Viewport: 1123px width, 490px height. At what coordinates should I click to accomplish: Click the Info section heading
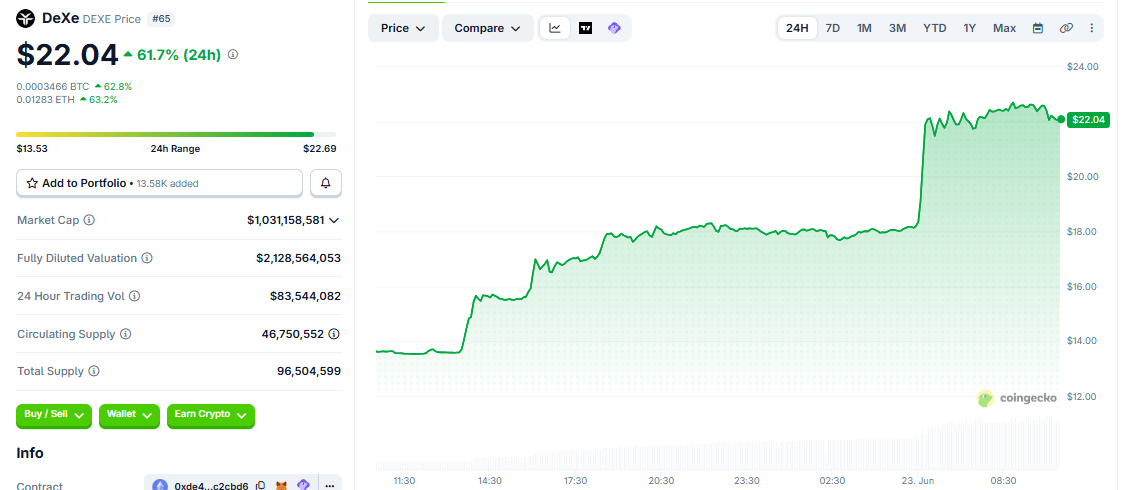[30, 453]
